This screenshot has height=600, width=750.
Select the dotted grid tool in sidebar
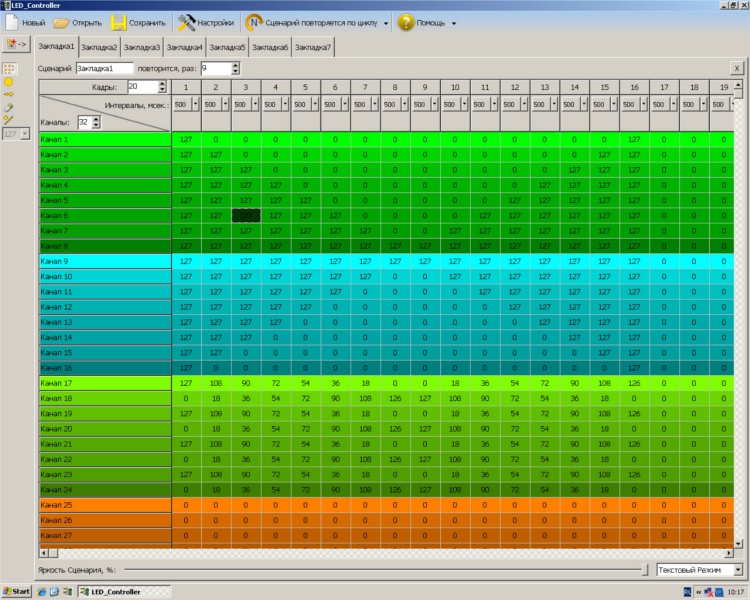coord(10,69)
